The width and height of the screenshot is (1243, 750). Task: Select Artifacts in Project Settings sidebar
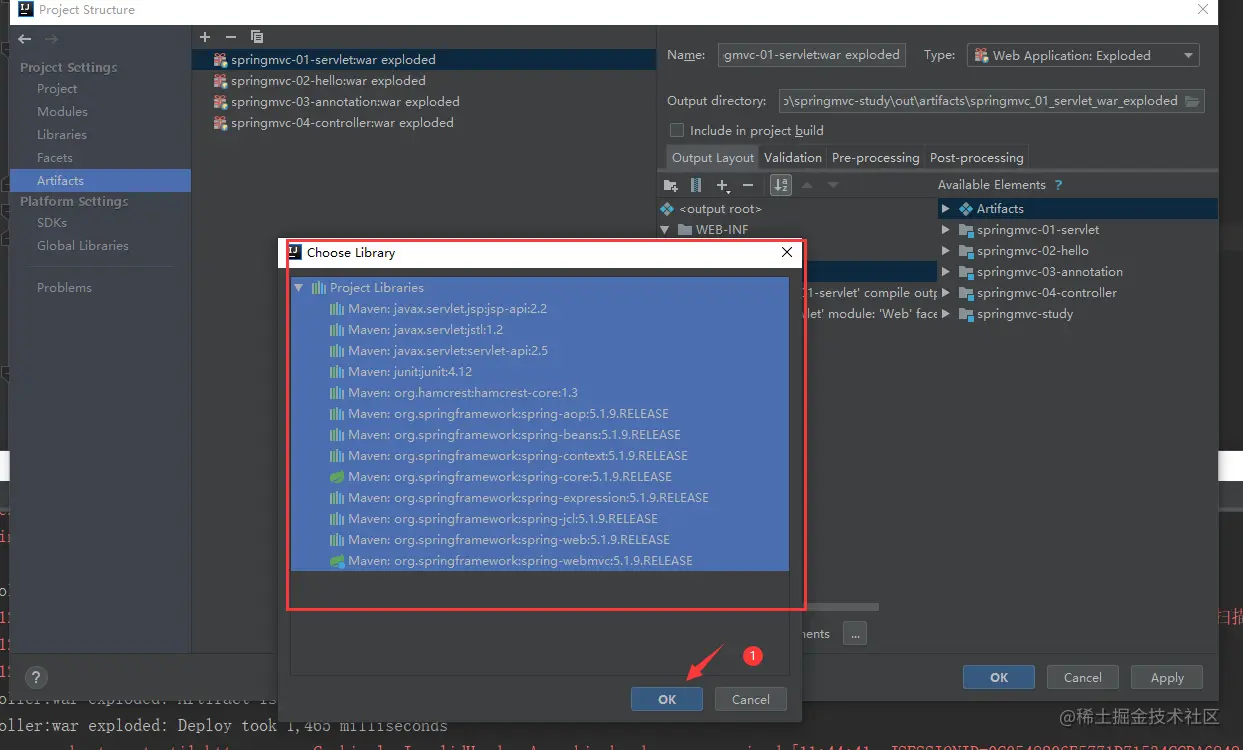click(100, 181)
